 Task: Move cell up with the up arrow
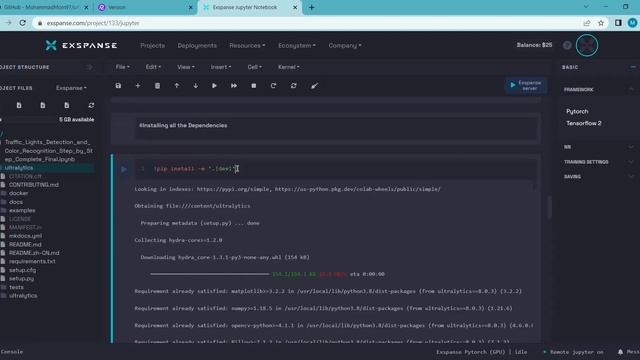176,86
